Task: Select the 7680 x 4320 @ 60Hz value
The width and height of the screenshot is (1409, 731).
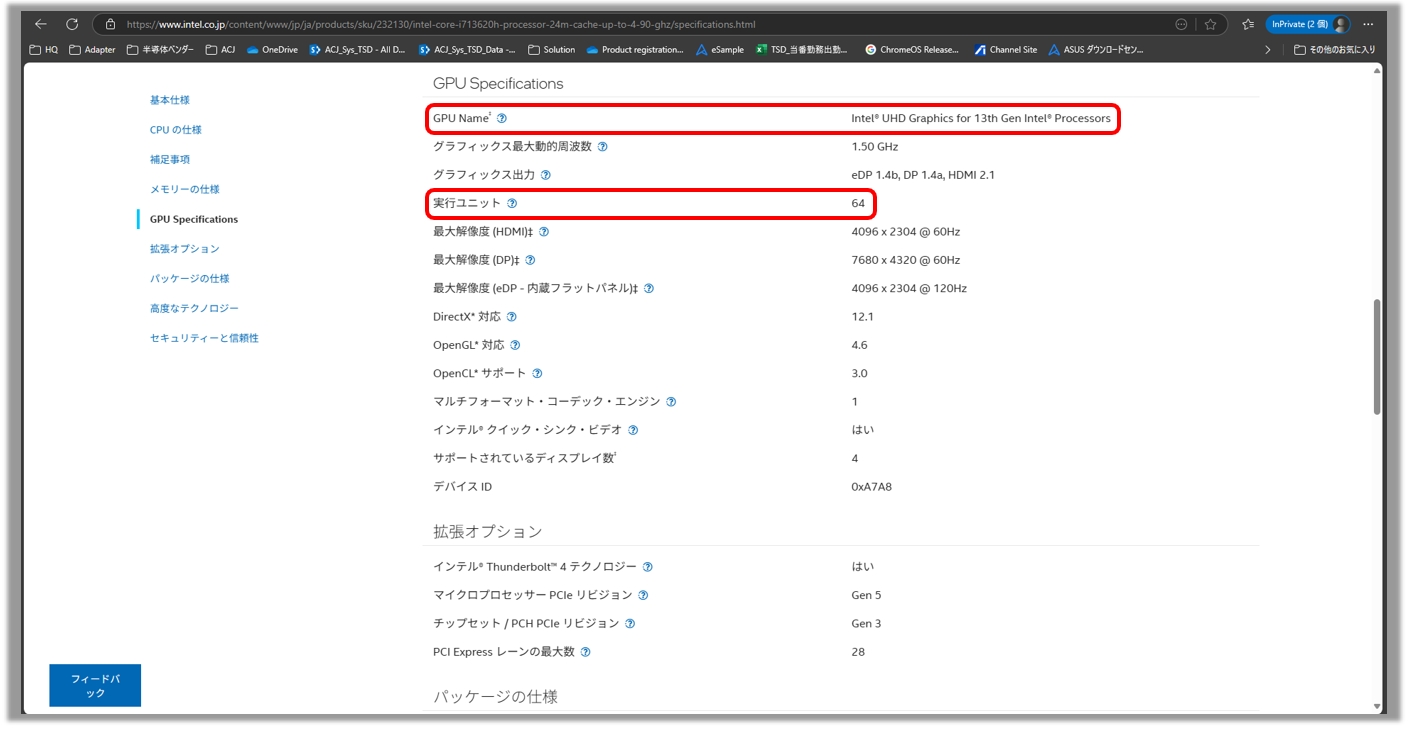Action: (906, 260)
